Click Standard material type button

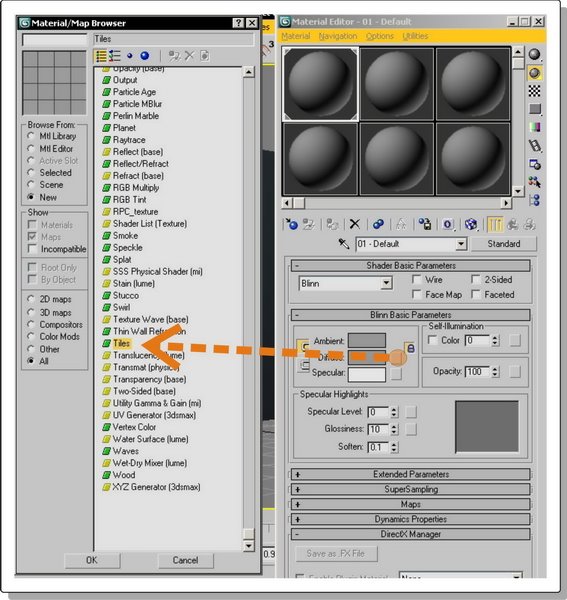point(503,244)
